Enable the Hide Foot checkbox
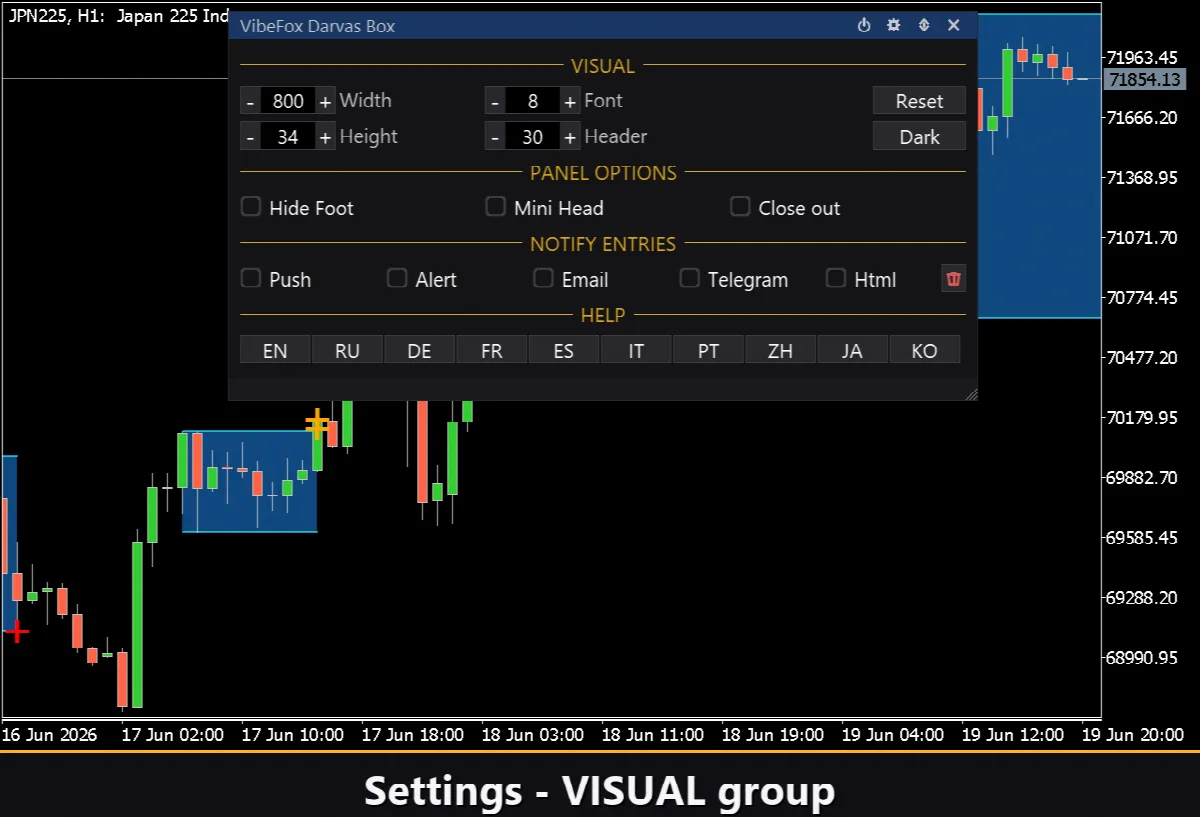 [x=251, y=207]
